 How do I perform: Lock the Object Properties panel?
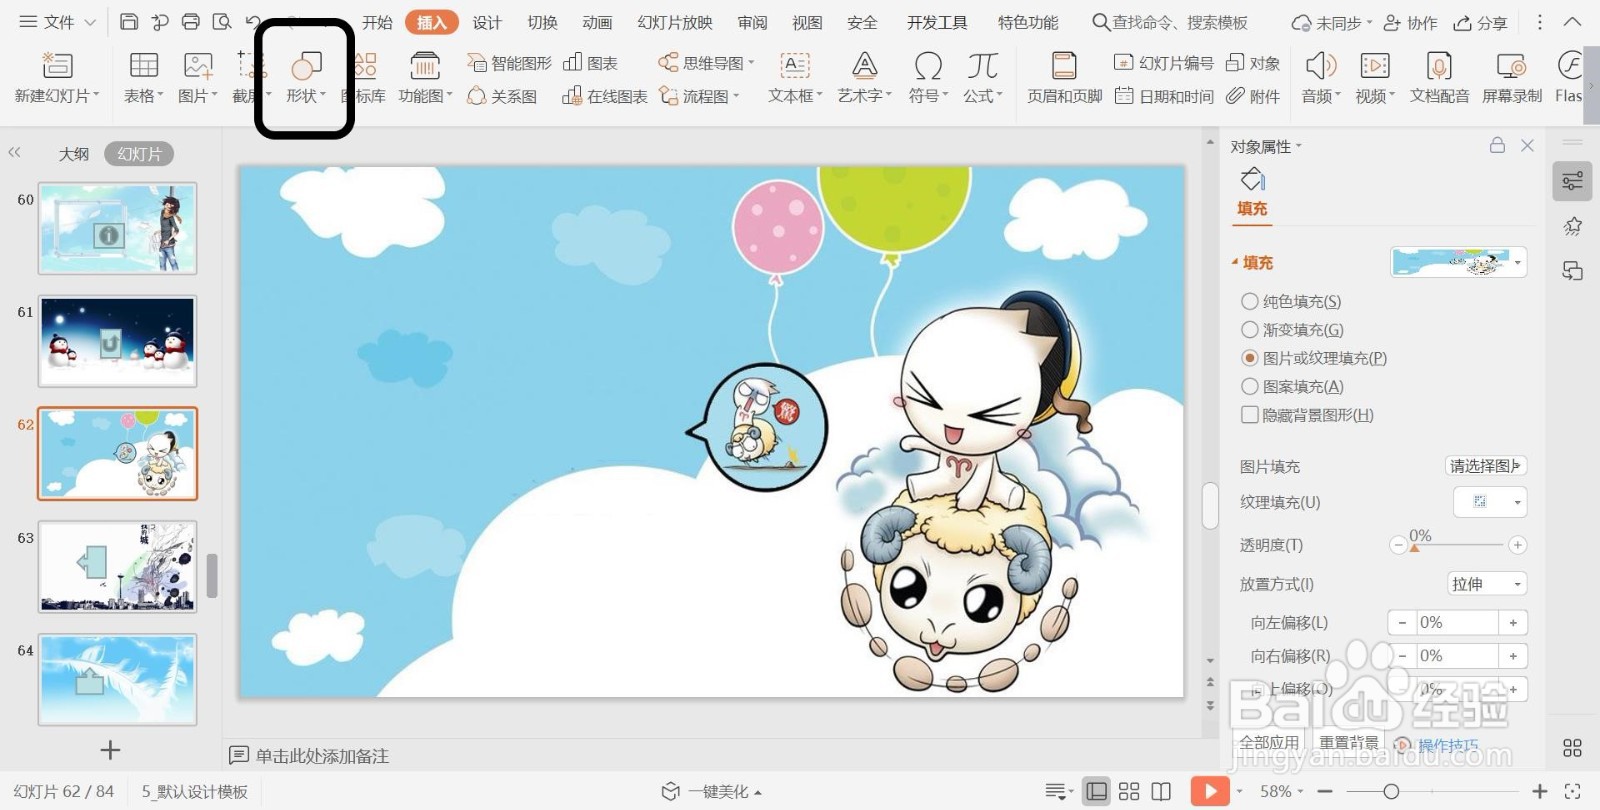pyautogui.click(x=1497, y=145)
